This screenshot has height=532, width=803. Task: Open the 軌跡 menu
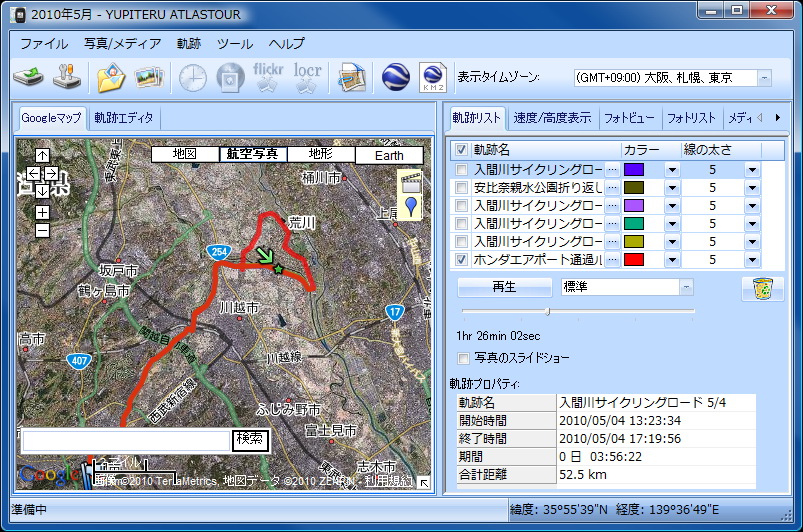click(188, 44)
